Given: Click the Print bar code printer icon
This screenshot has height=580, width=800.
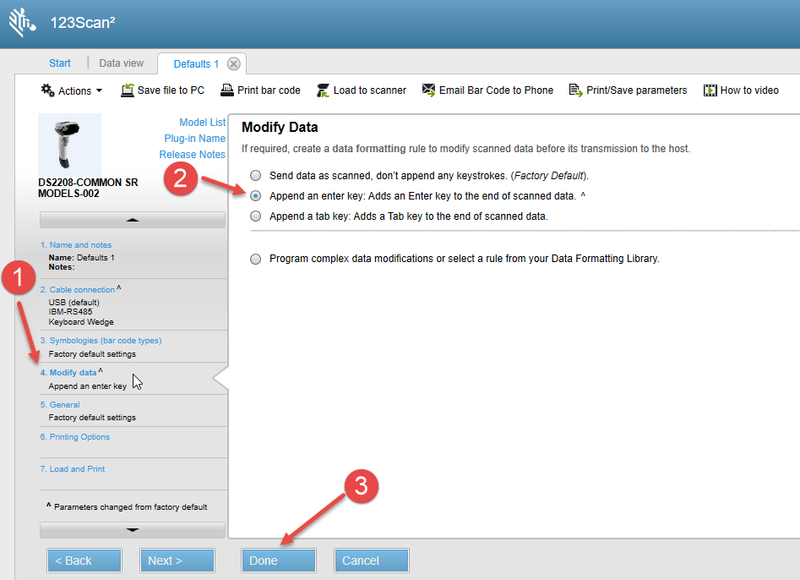Looking at the screenshot, I should pyautogui.click(x=227, y=90).
